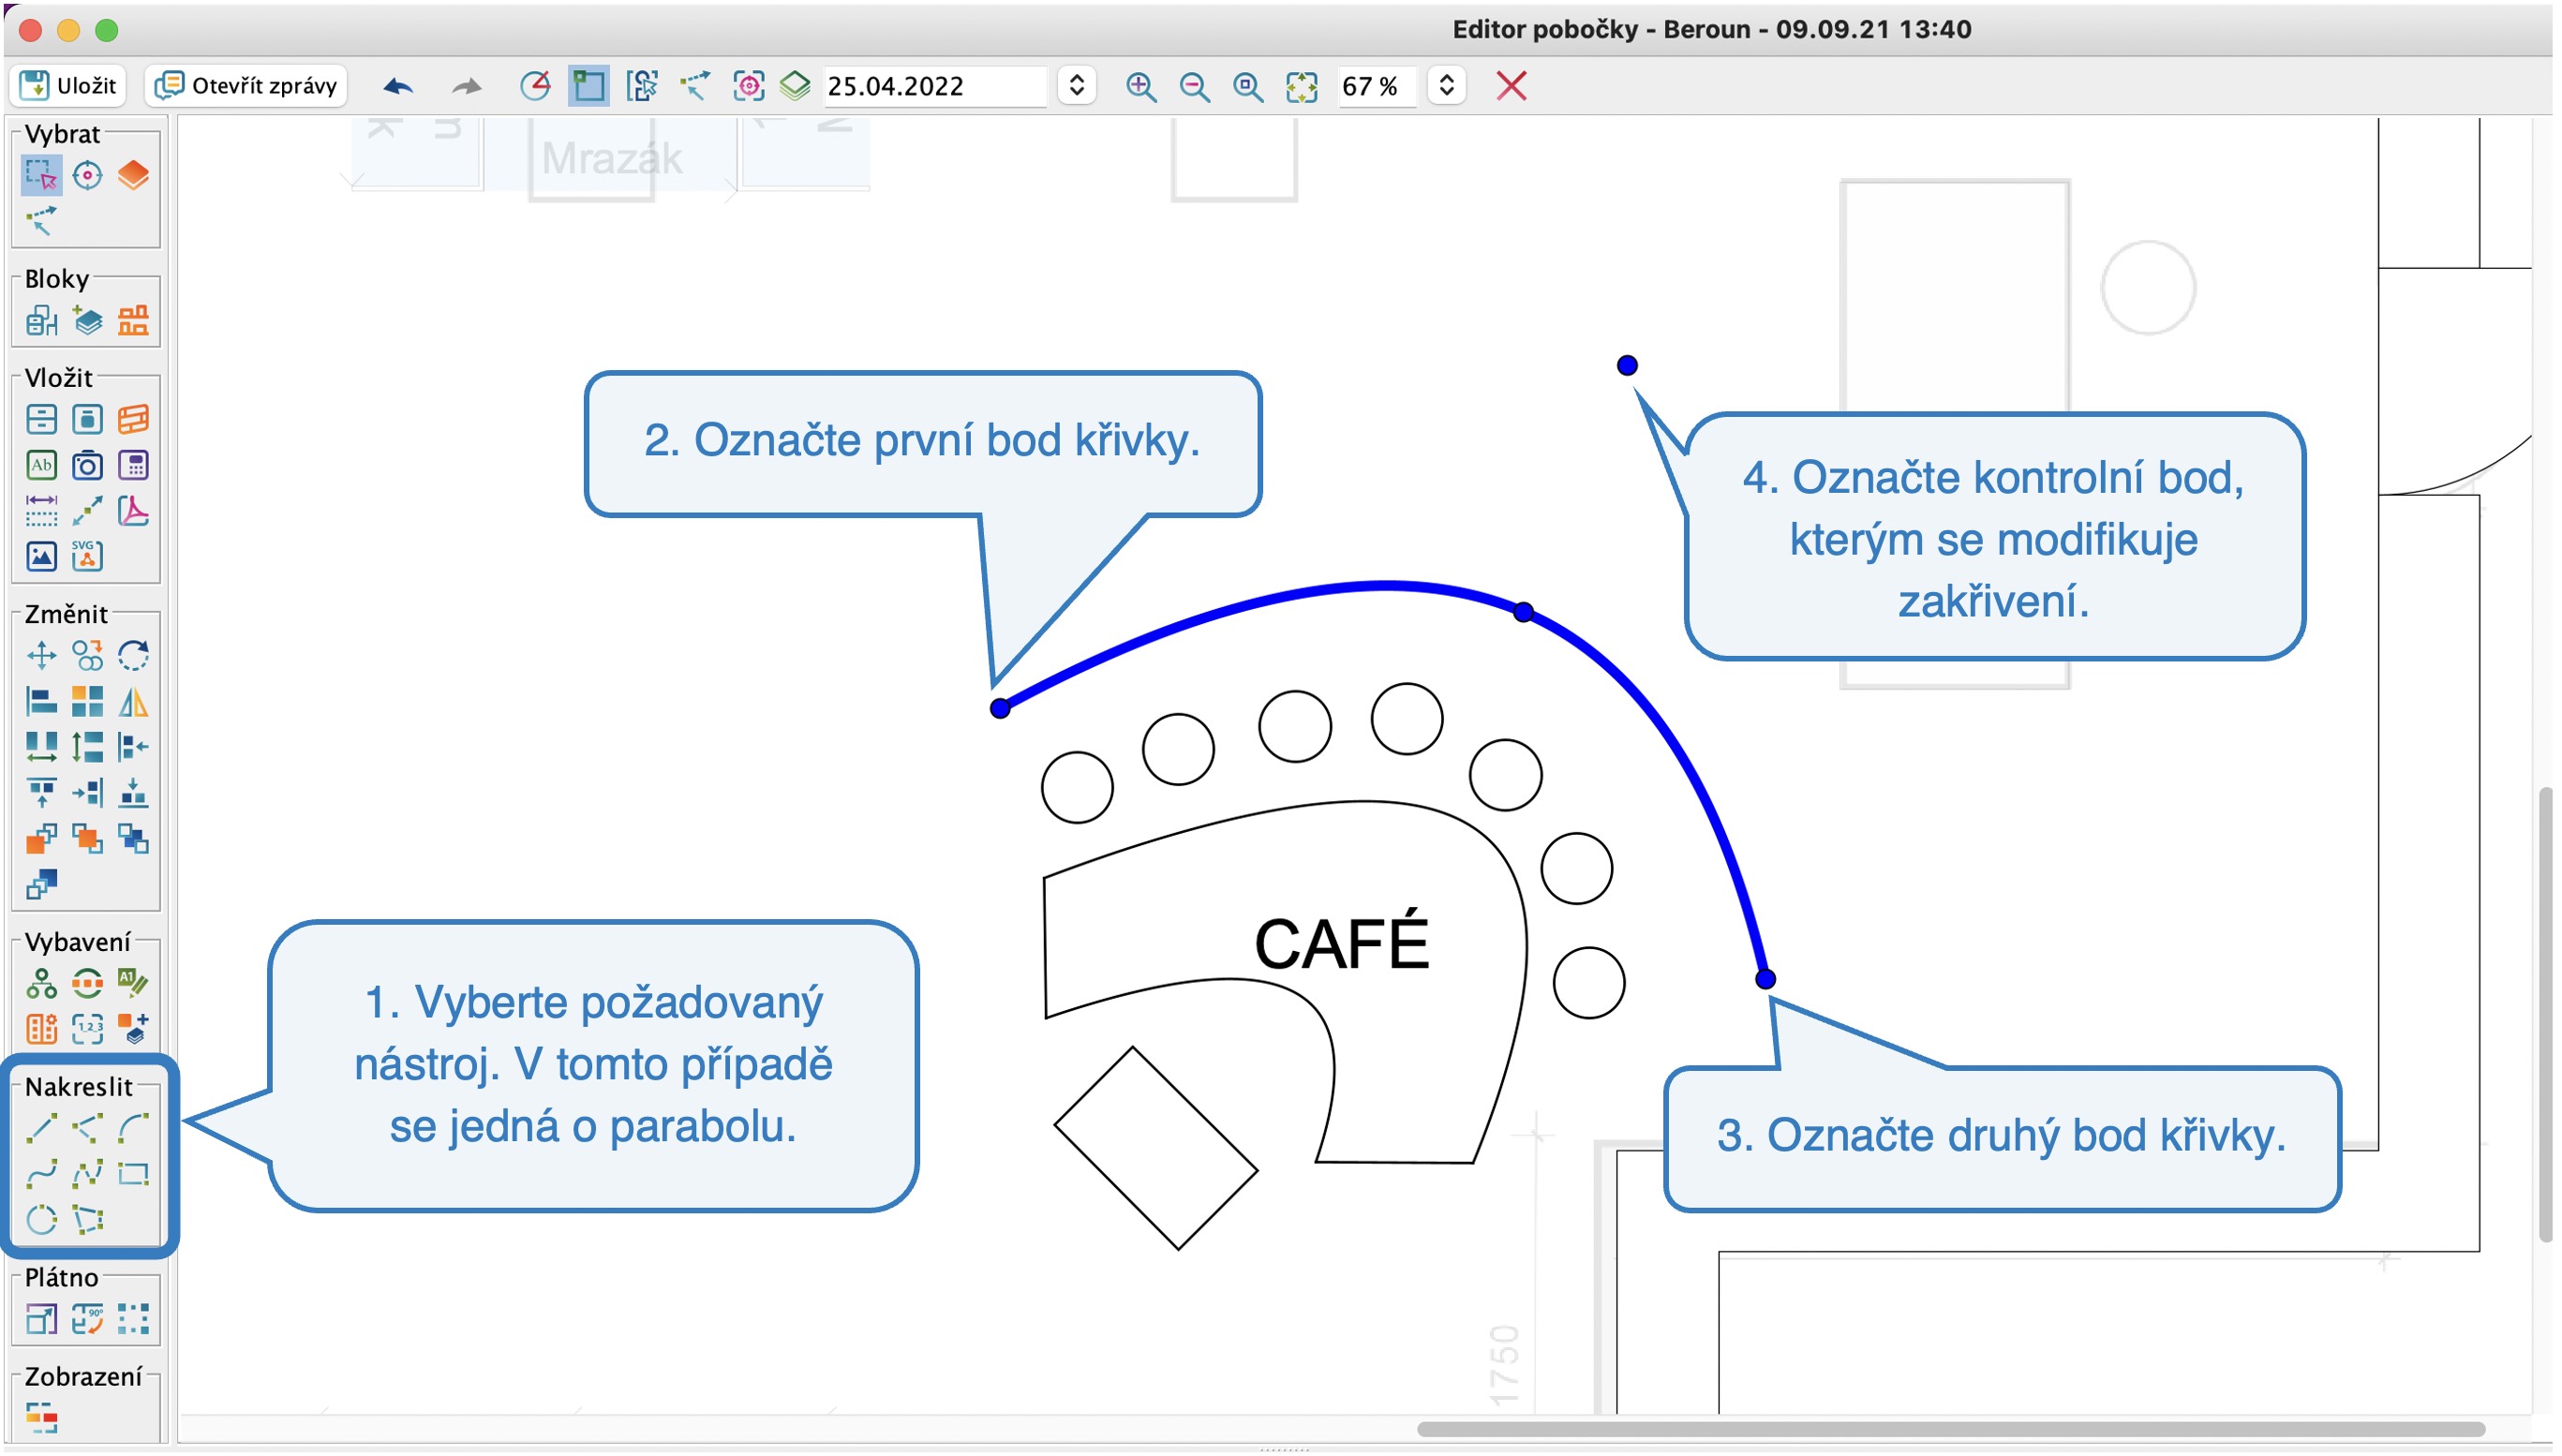Select the node-arrow tool in Vybrat
2562x1456 pixels.
pyautogui.click(x=41, y=221)
